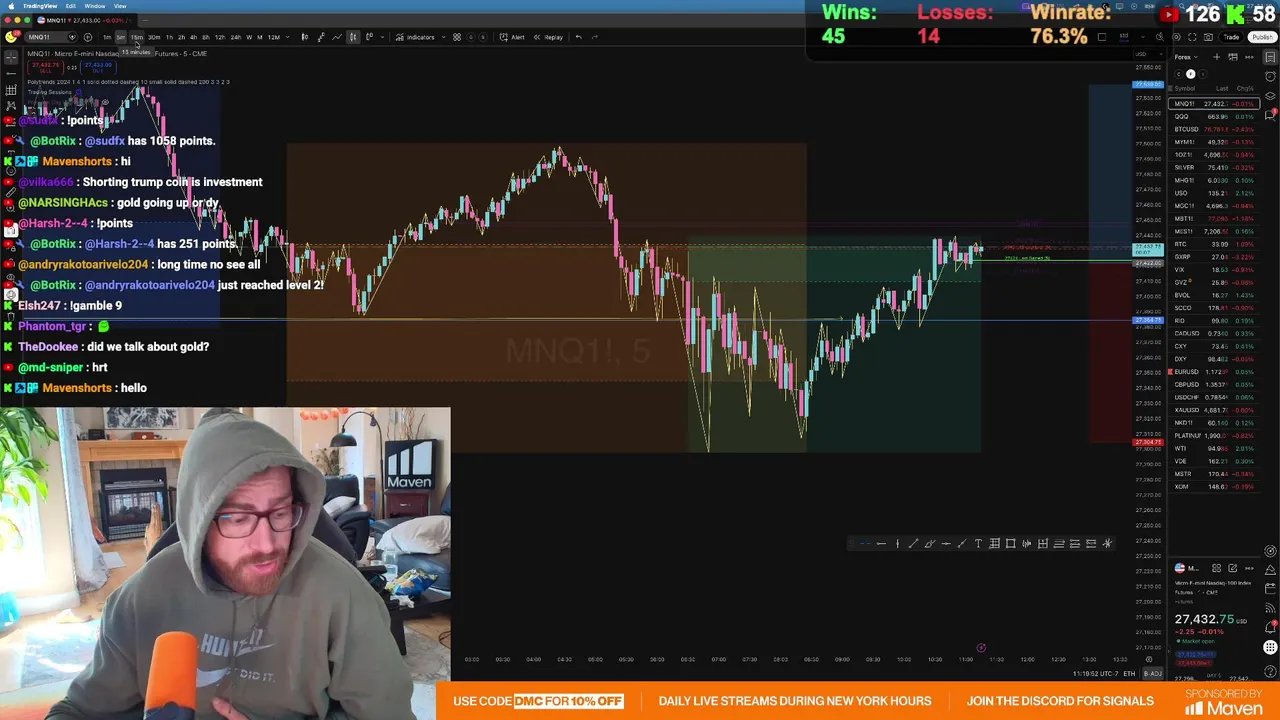Select the 30m timeframe button
Screen dimensions: 1280x720
[154, 37]
